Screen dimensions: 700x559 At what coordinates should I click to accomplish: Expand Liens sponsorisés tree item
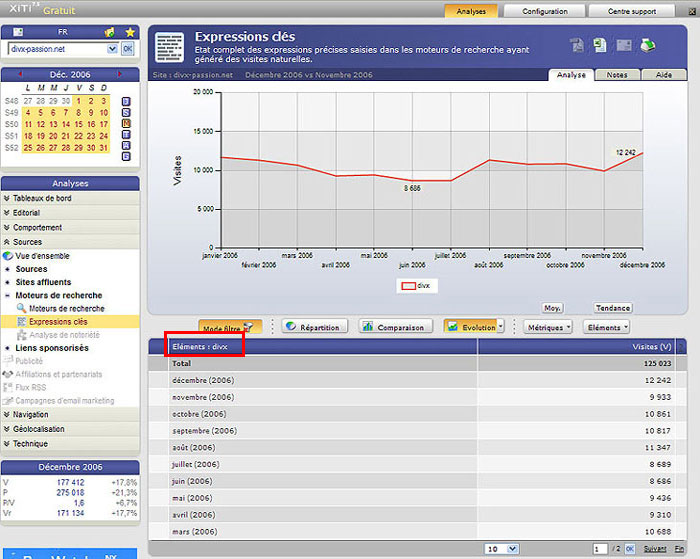coord(7,348)
